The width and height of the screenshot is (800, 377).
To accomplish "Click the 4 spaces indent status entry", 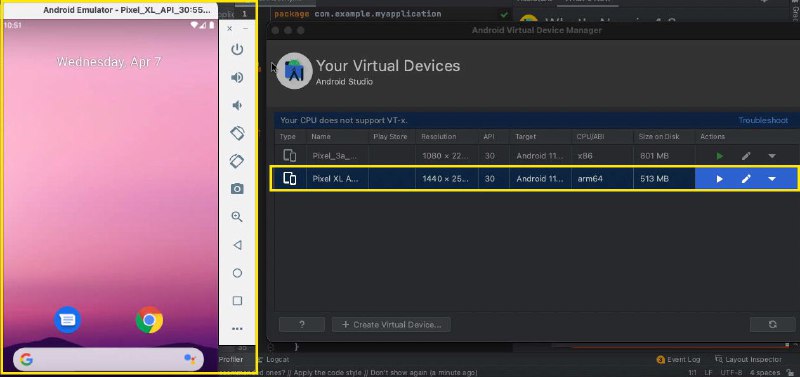I will tap(765, 372).
